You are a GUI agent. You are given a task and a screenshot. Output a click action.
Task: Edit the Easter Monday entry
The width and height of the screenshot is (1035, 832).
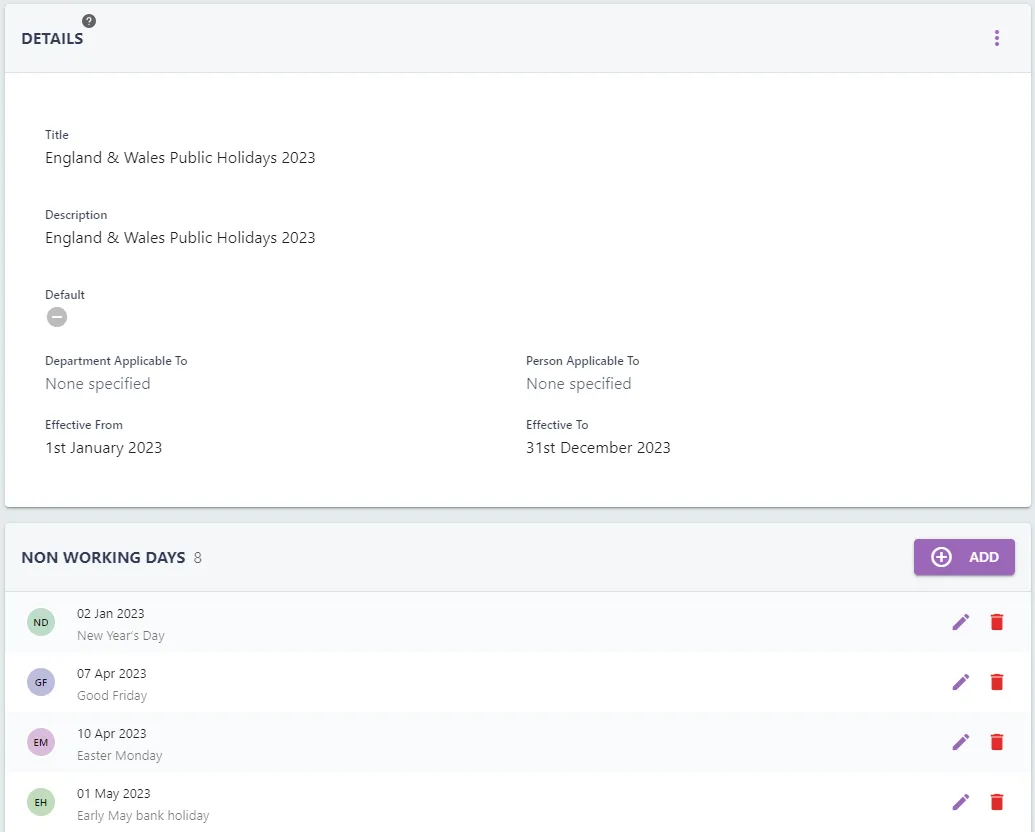[x=960, y=742]
